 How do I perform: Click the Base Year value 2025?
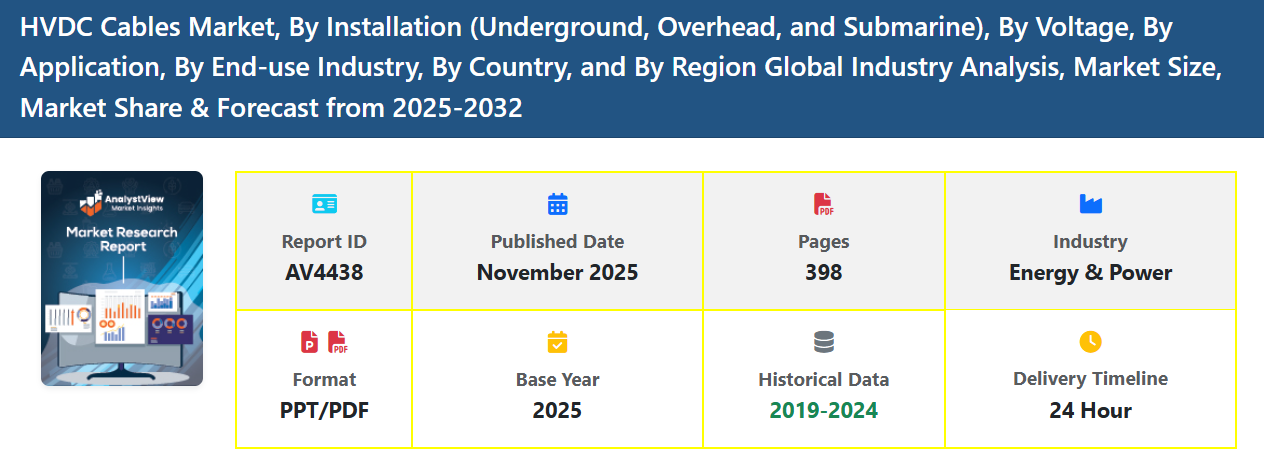[557, 410]
